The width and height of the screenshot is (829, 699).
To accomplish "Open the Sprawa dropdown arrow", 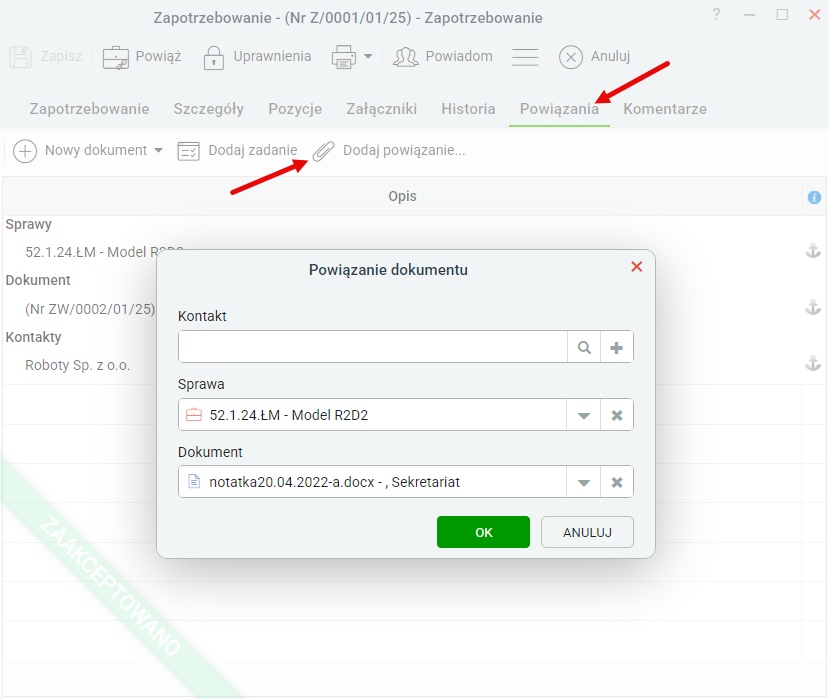I will pyautogui.click(x=583, y=415).
